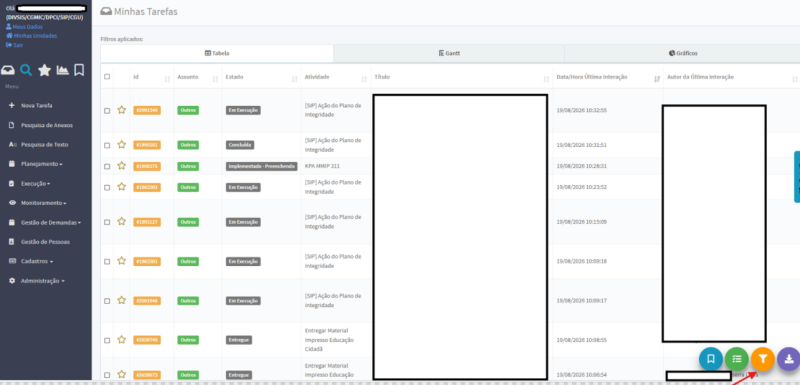The image size is (800, 385).
Task: Check the box for the 10:32:55 task
Action: [107, 111]
